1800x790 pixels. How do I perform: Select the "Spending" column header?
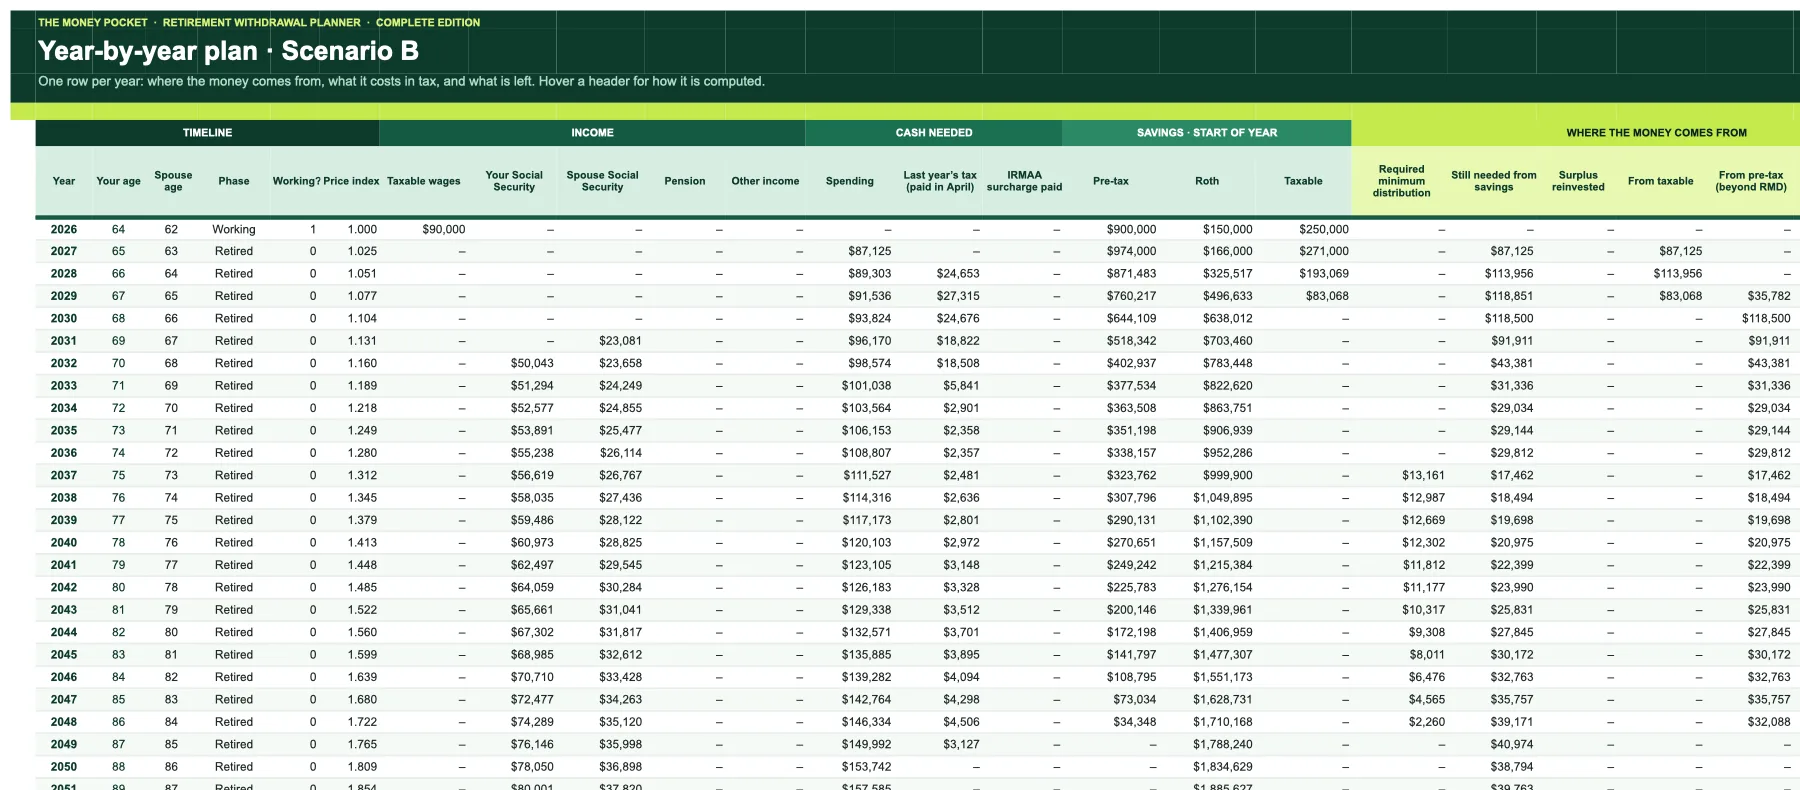pos(850,181)
